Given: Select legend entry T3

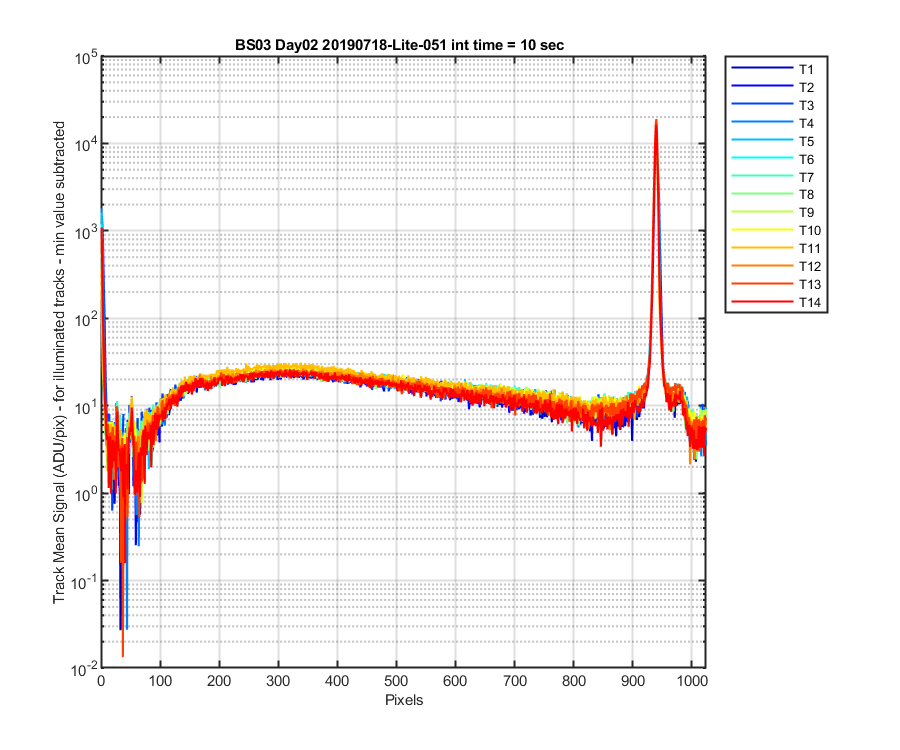Looking at the screenshot, I should pos(776,105).
